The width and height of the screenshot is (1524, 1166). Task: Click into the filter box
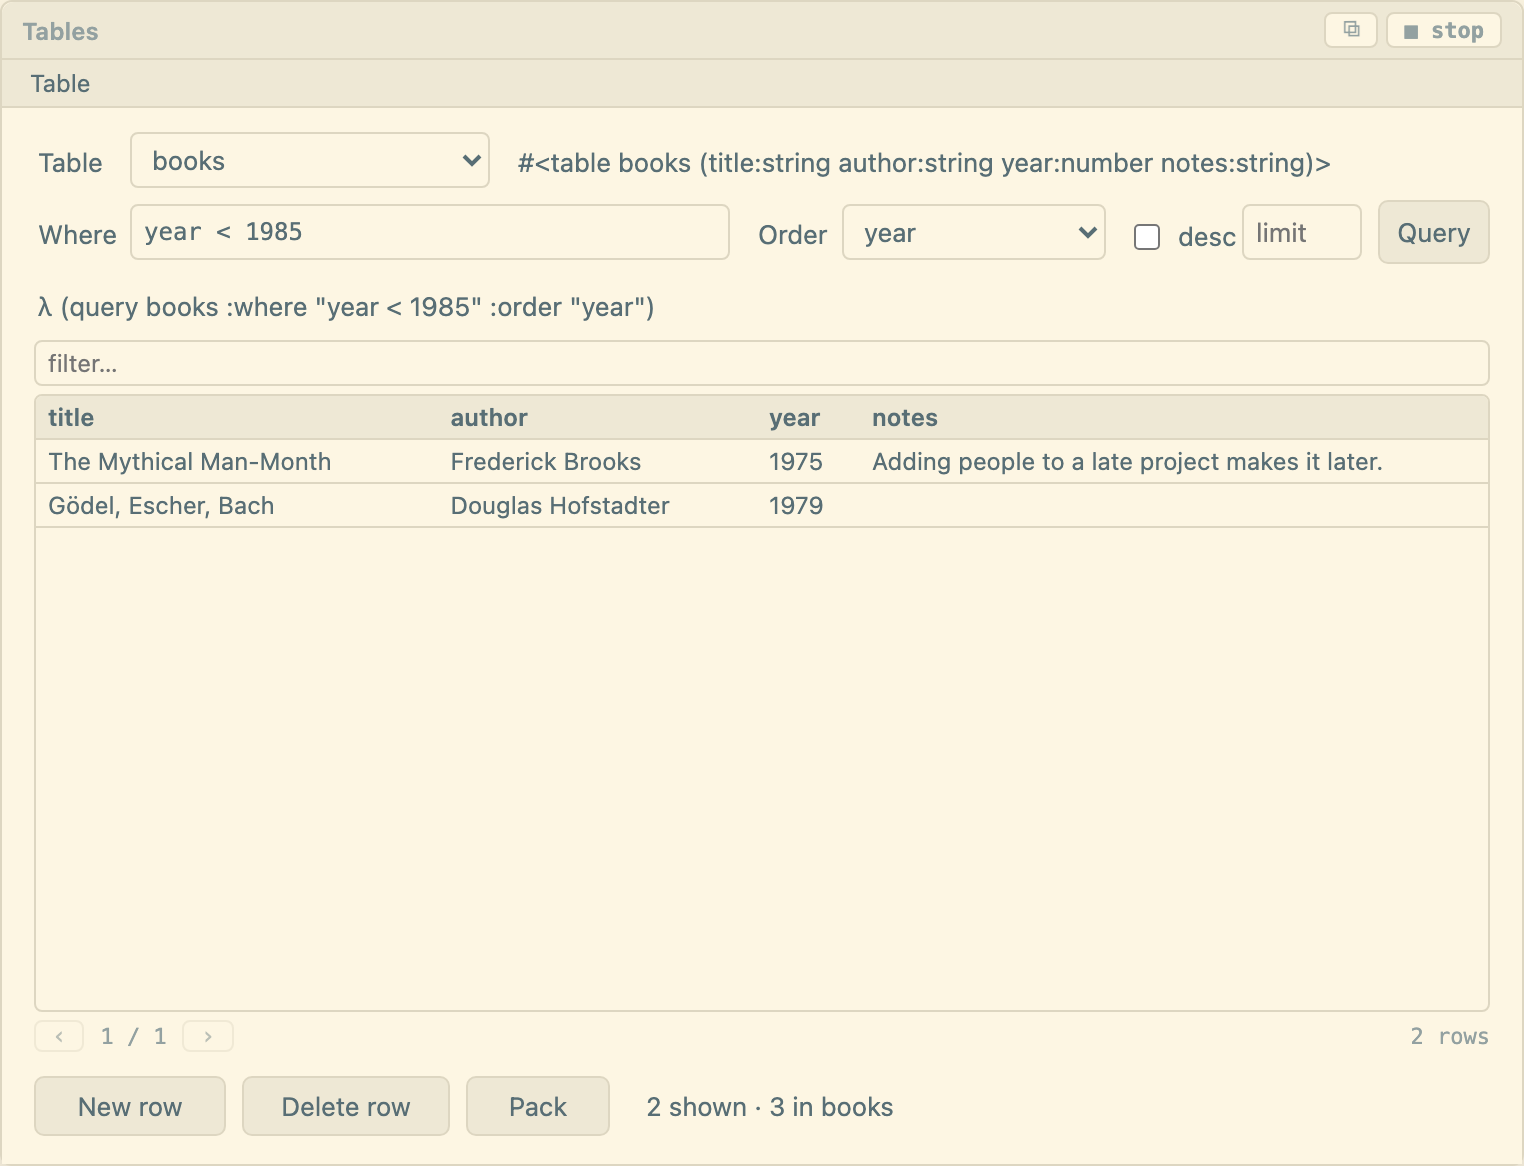point(762,363)
